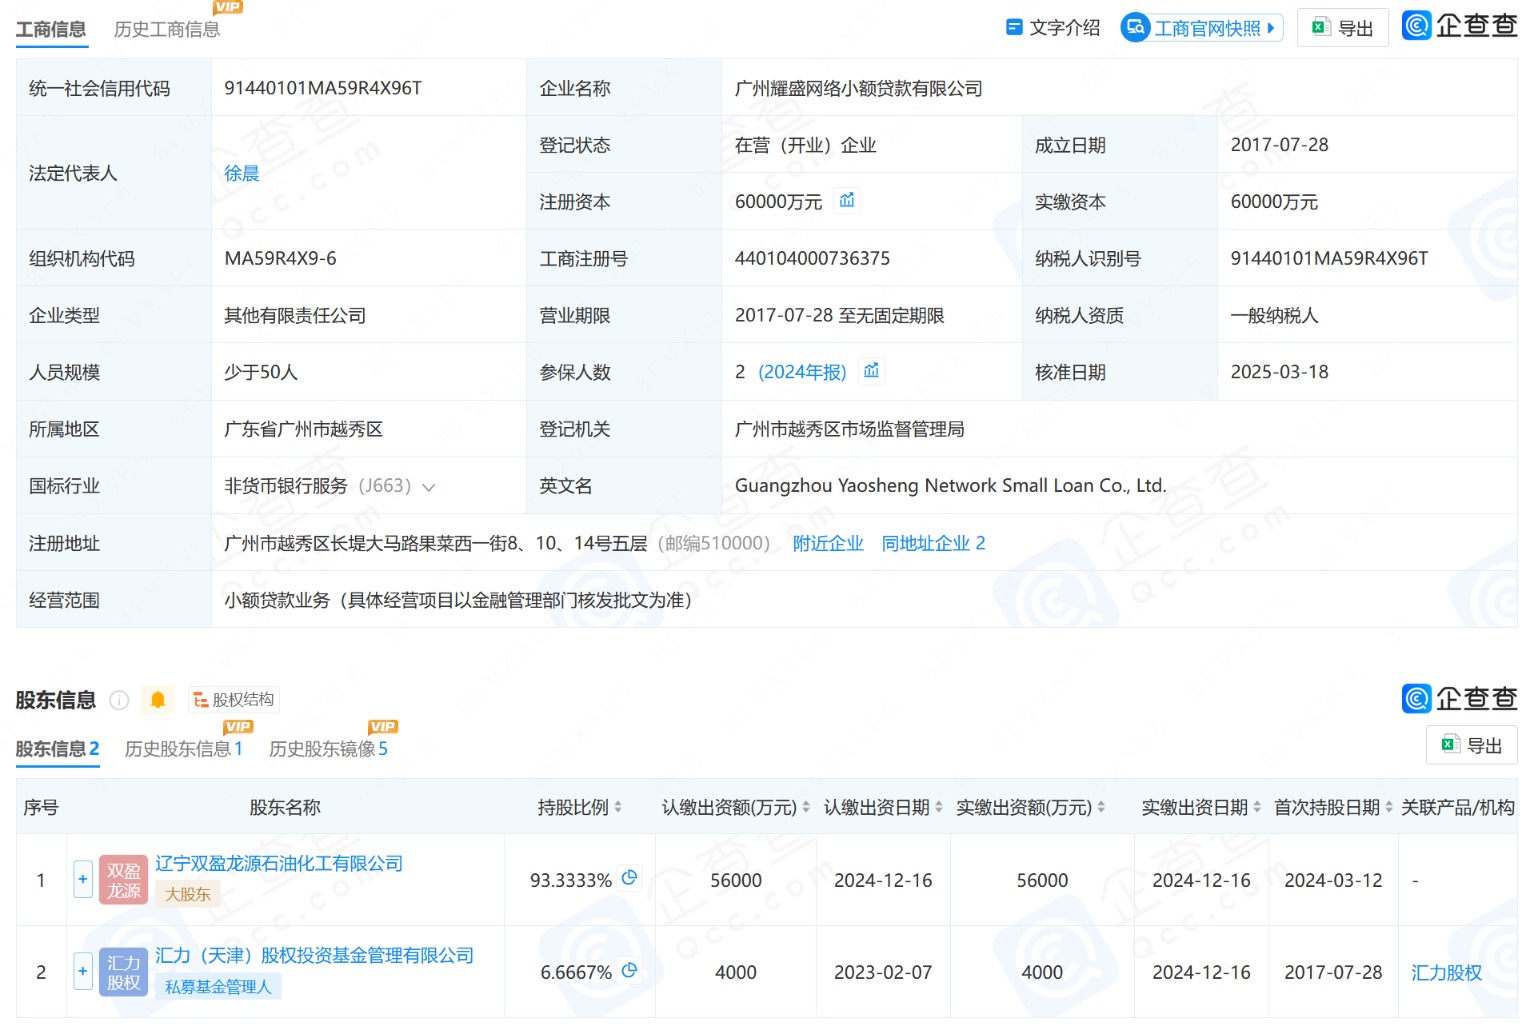The image size is (1522, 1034).
Task: Expand the 国标行业 J663 dropdown arrow
Action: (429, 487)
